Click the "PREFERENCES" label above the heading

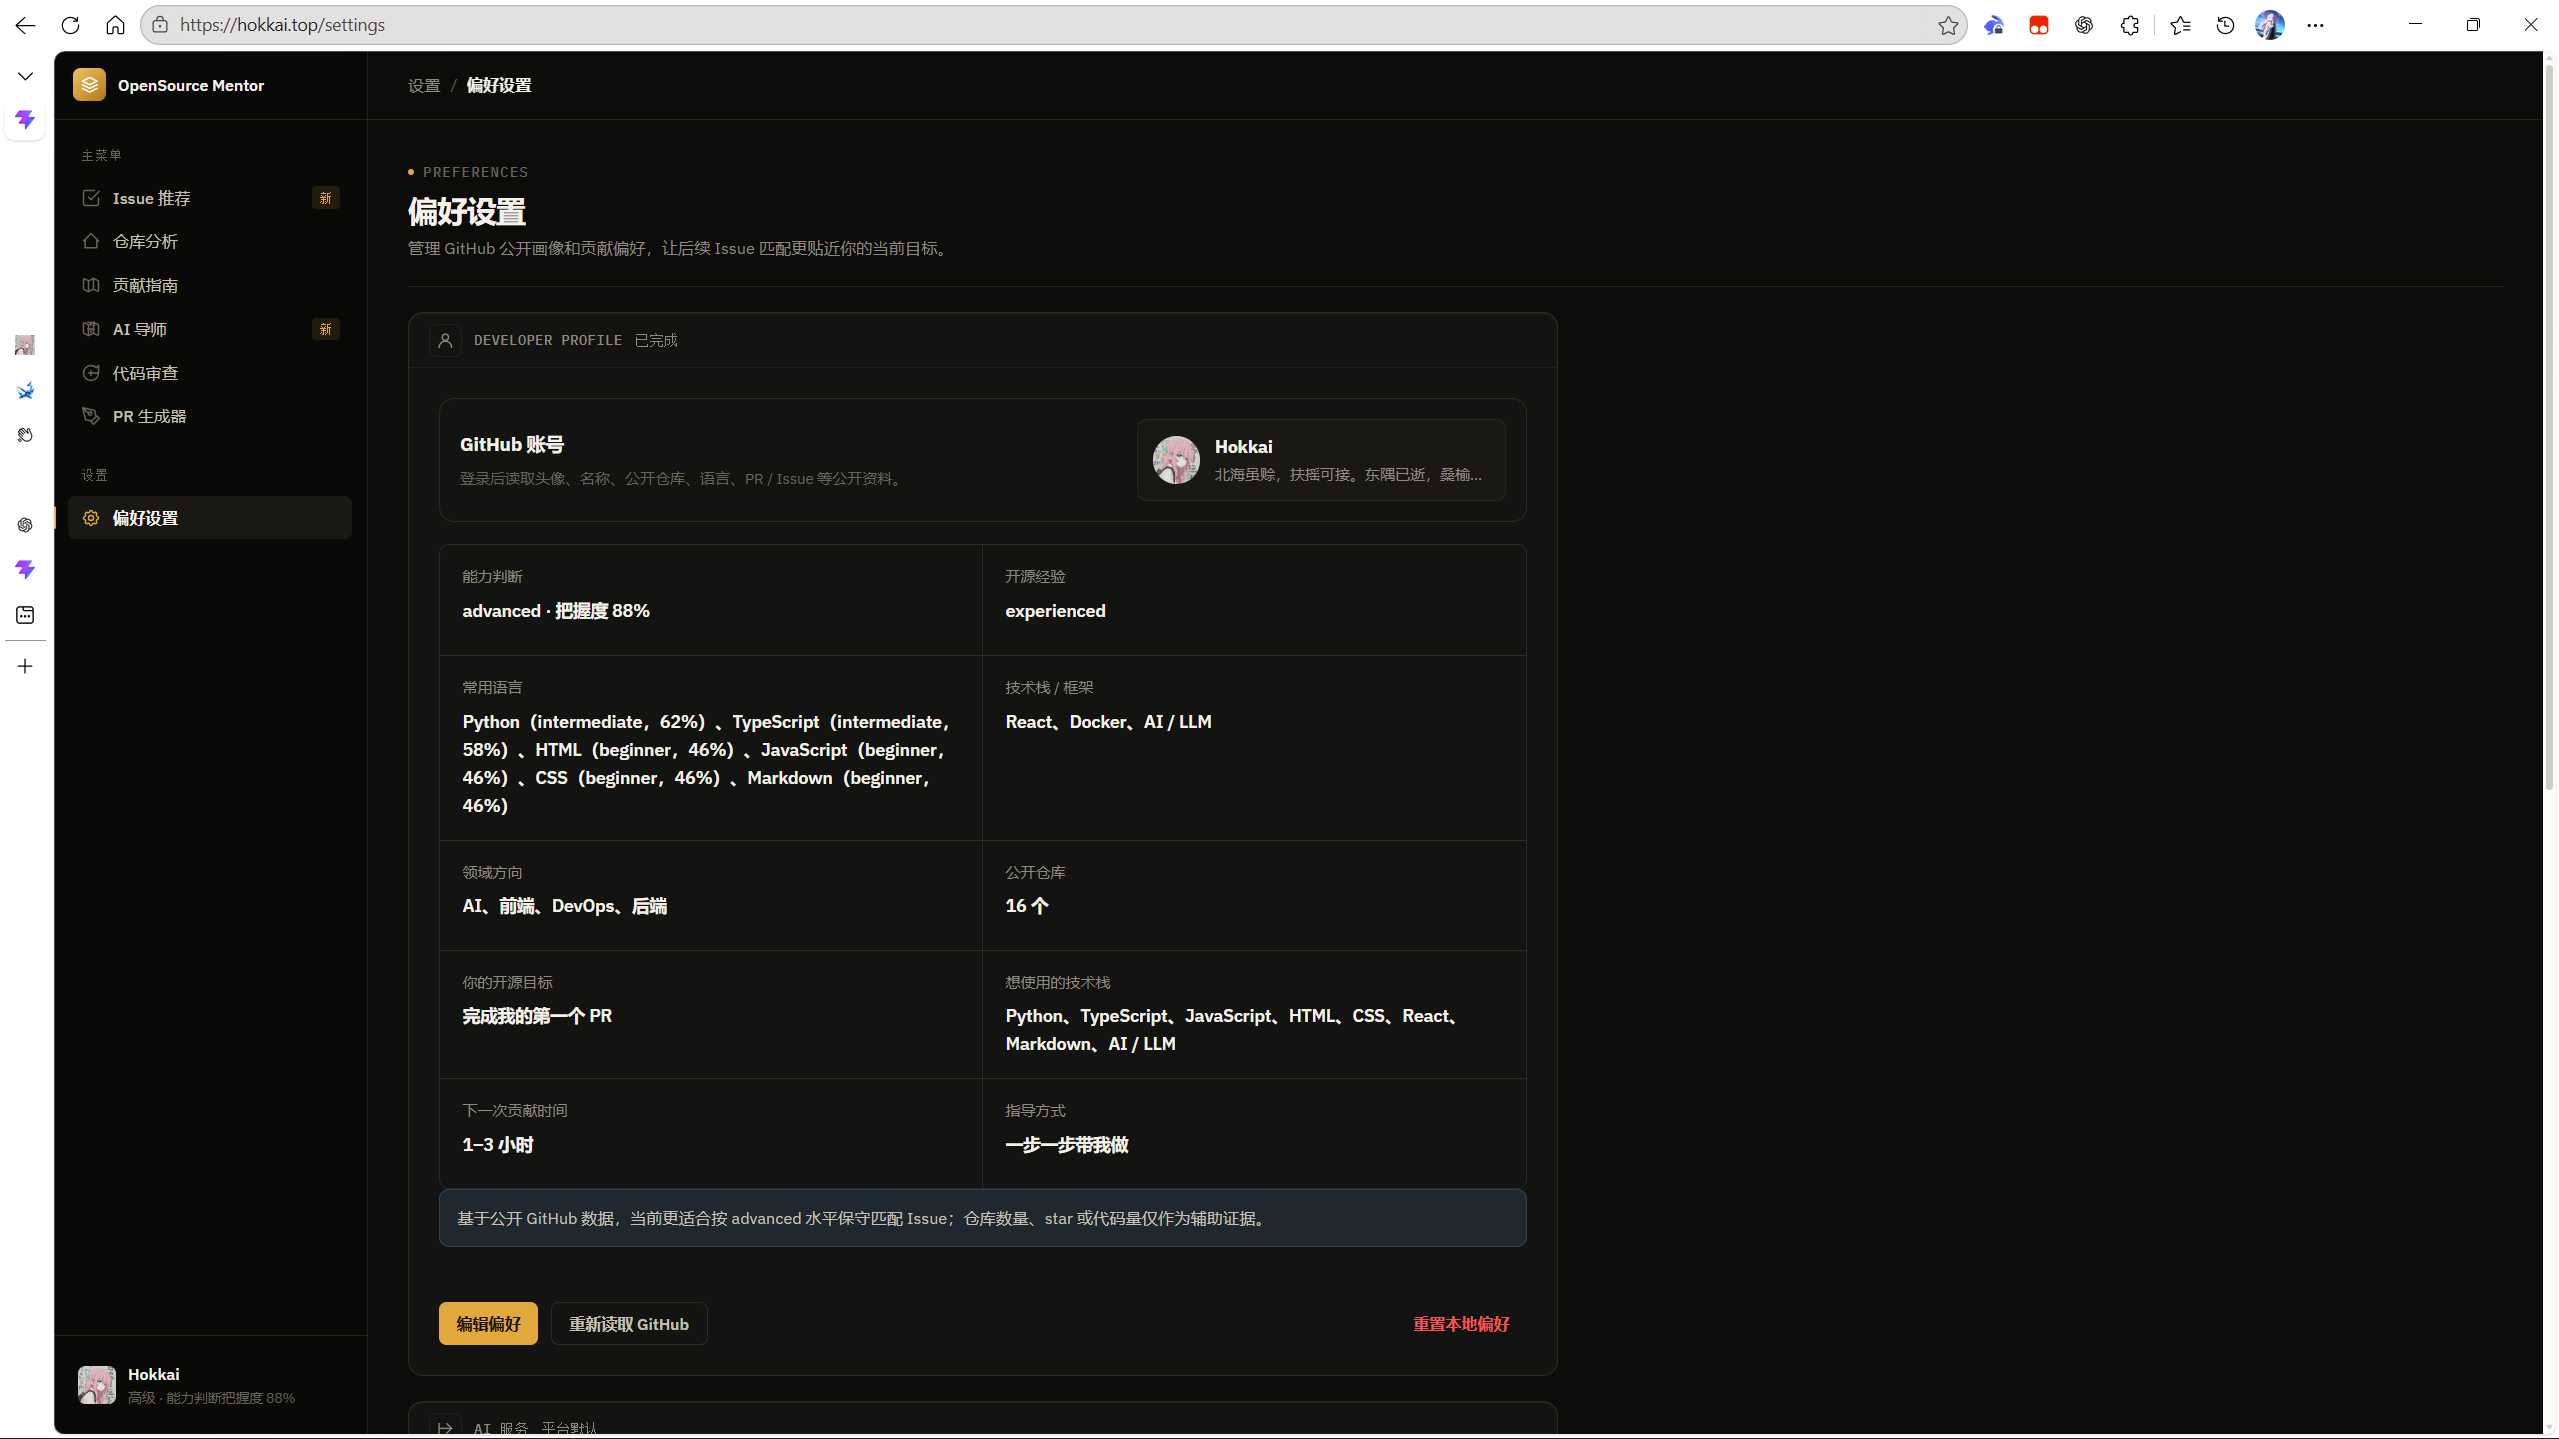point(476,172)
